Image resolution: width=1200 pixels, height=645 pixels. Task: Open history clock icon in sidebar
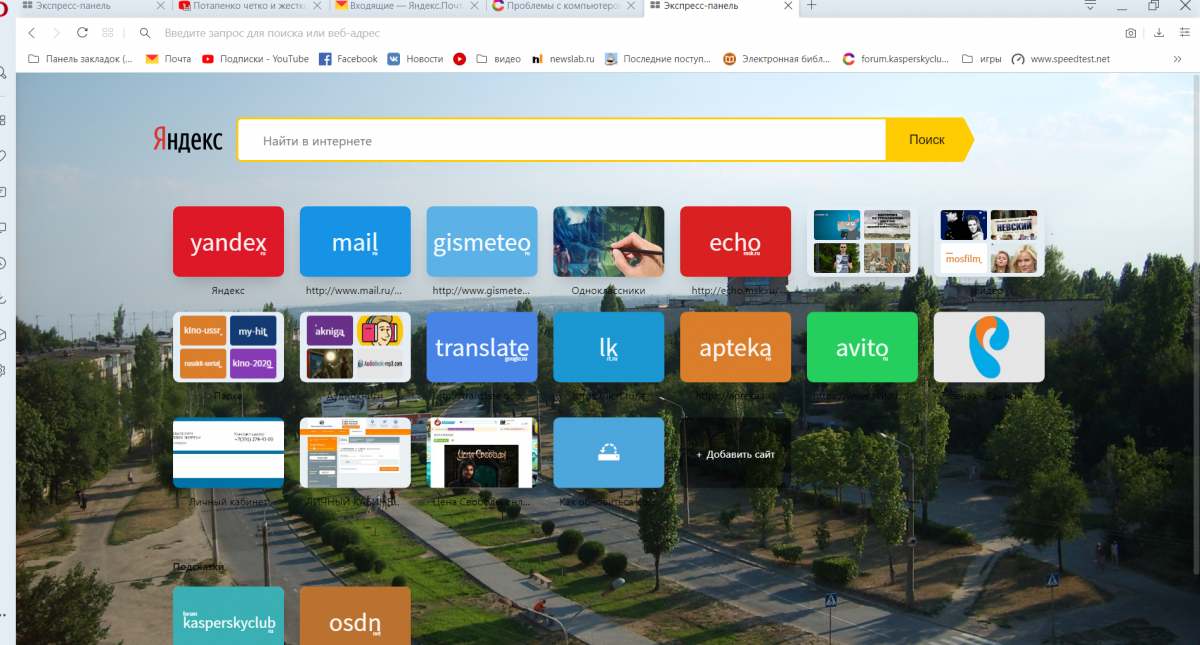click(4, 263)
